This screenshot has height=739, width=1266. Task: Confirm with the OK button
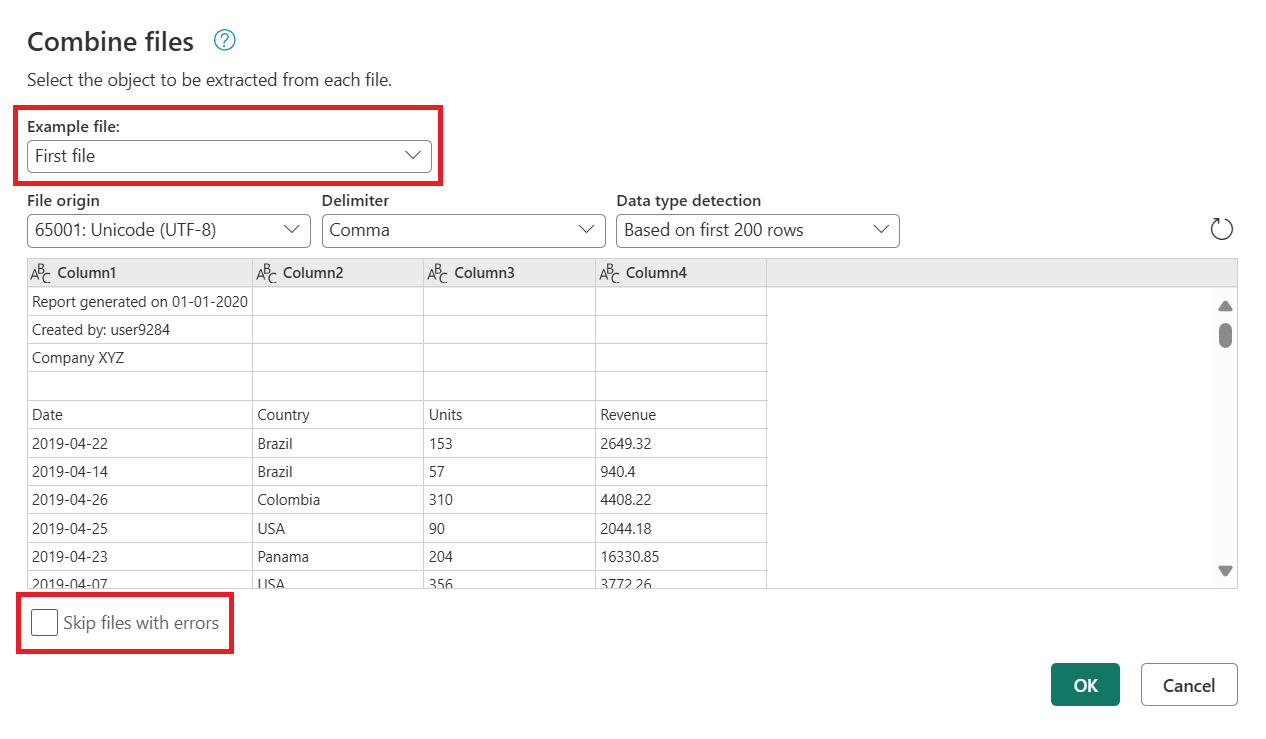tap(1085, 684)
